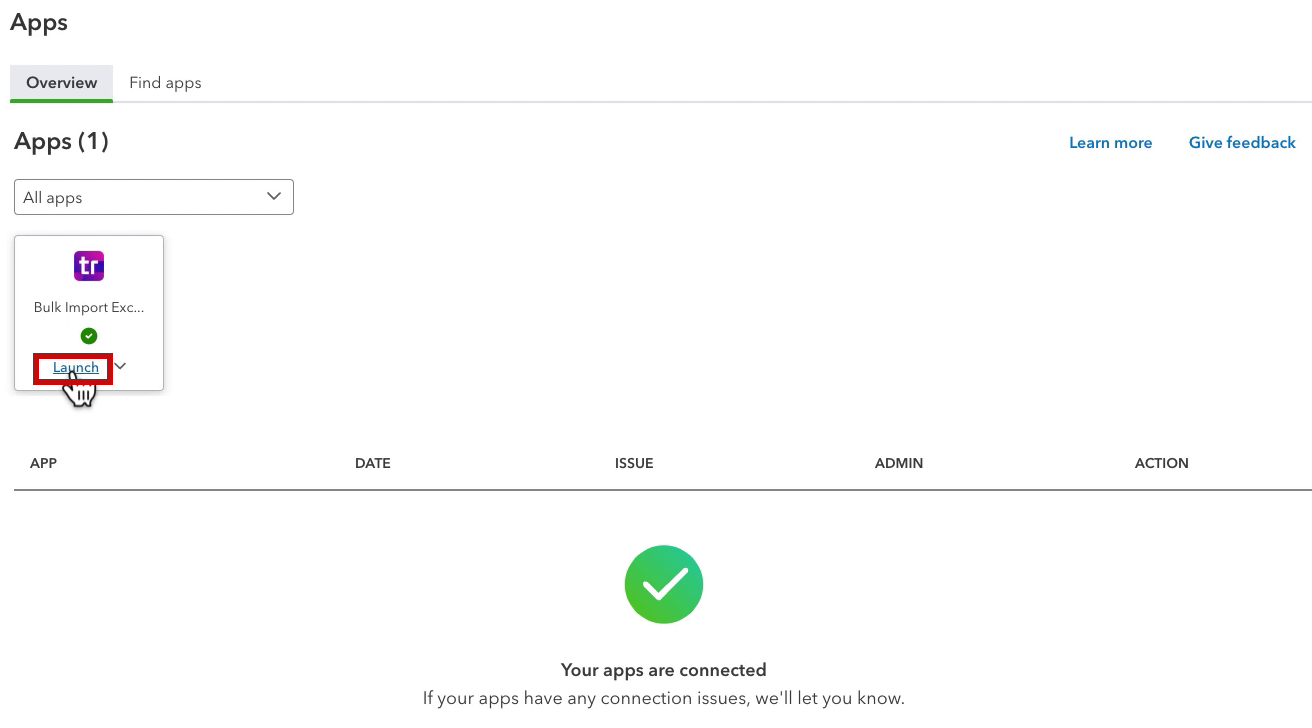Click the Give feedback link
Viewport: 1312px width, 728px height.
click(1242, 143)
